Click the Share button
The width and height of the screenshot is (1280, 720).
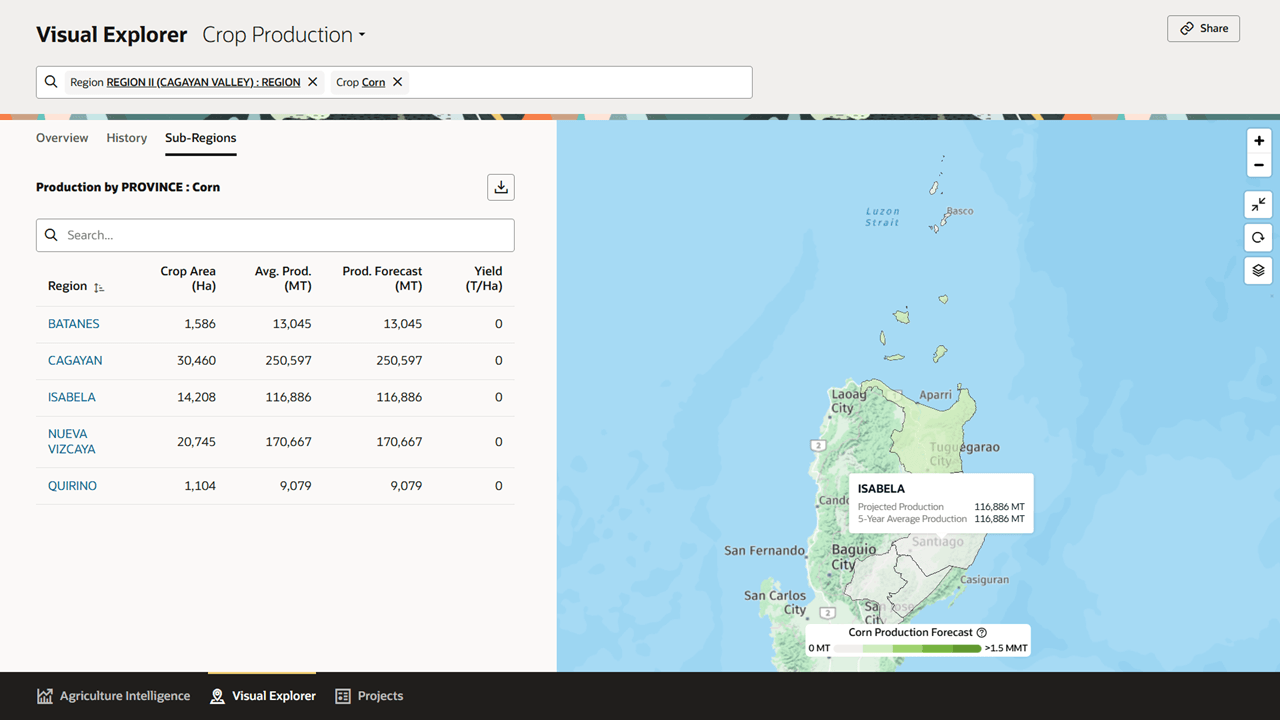[1203, 28]
